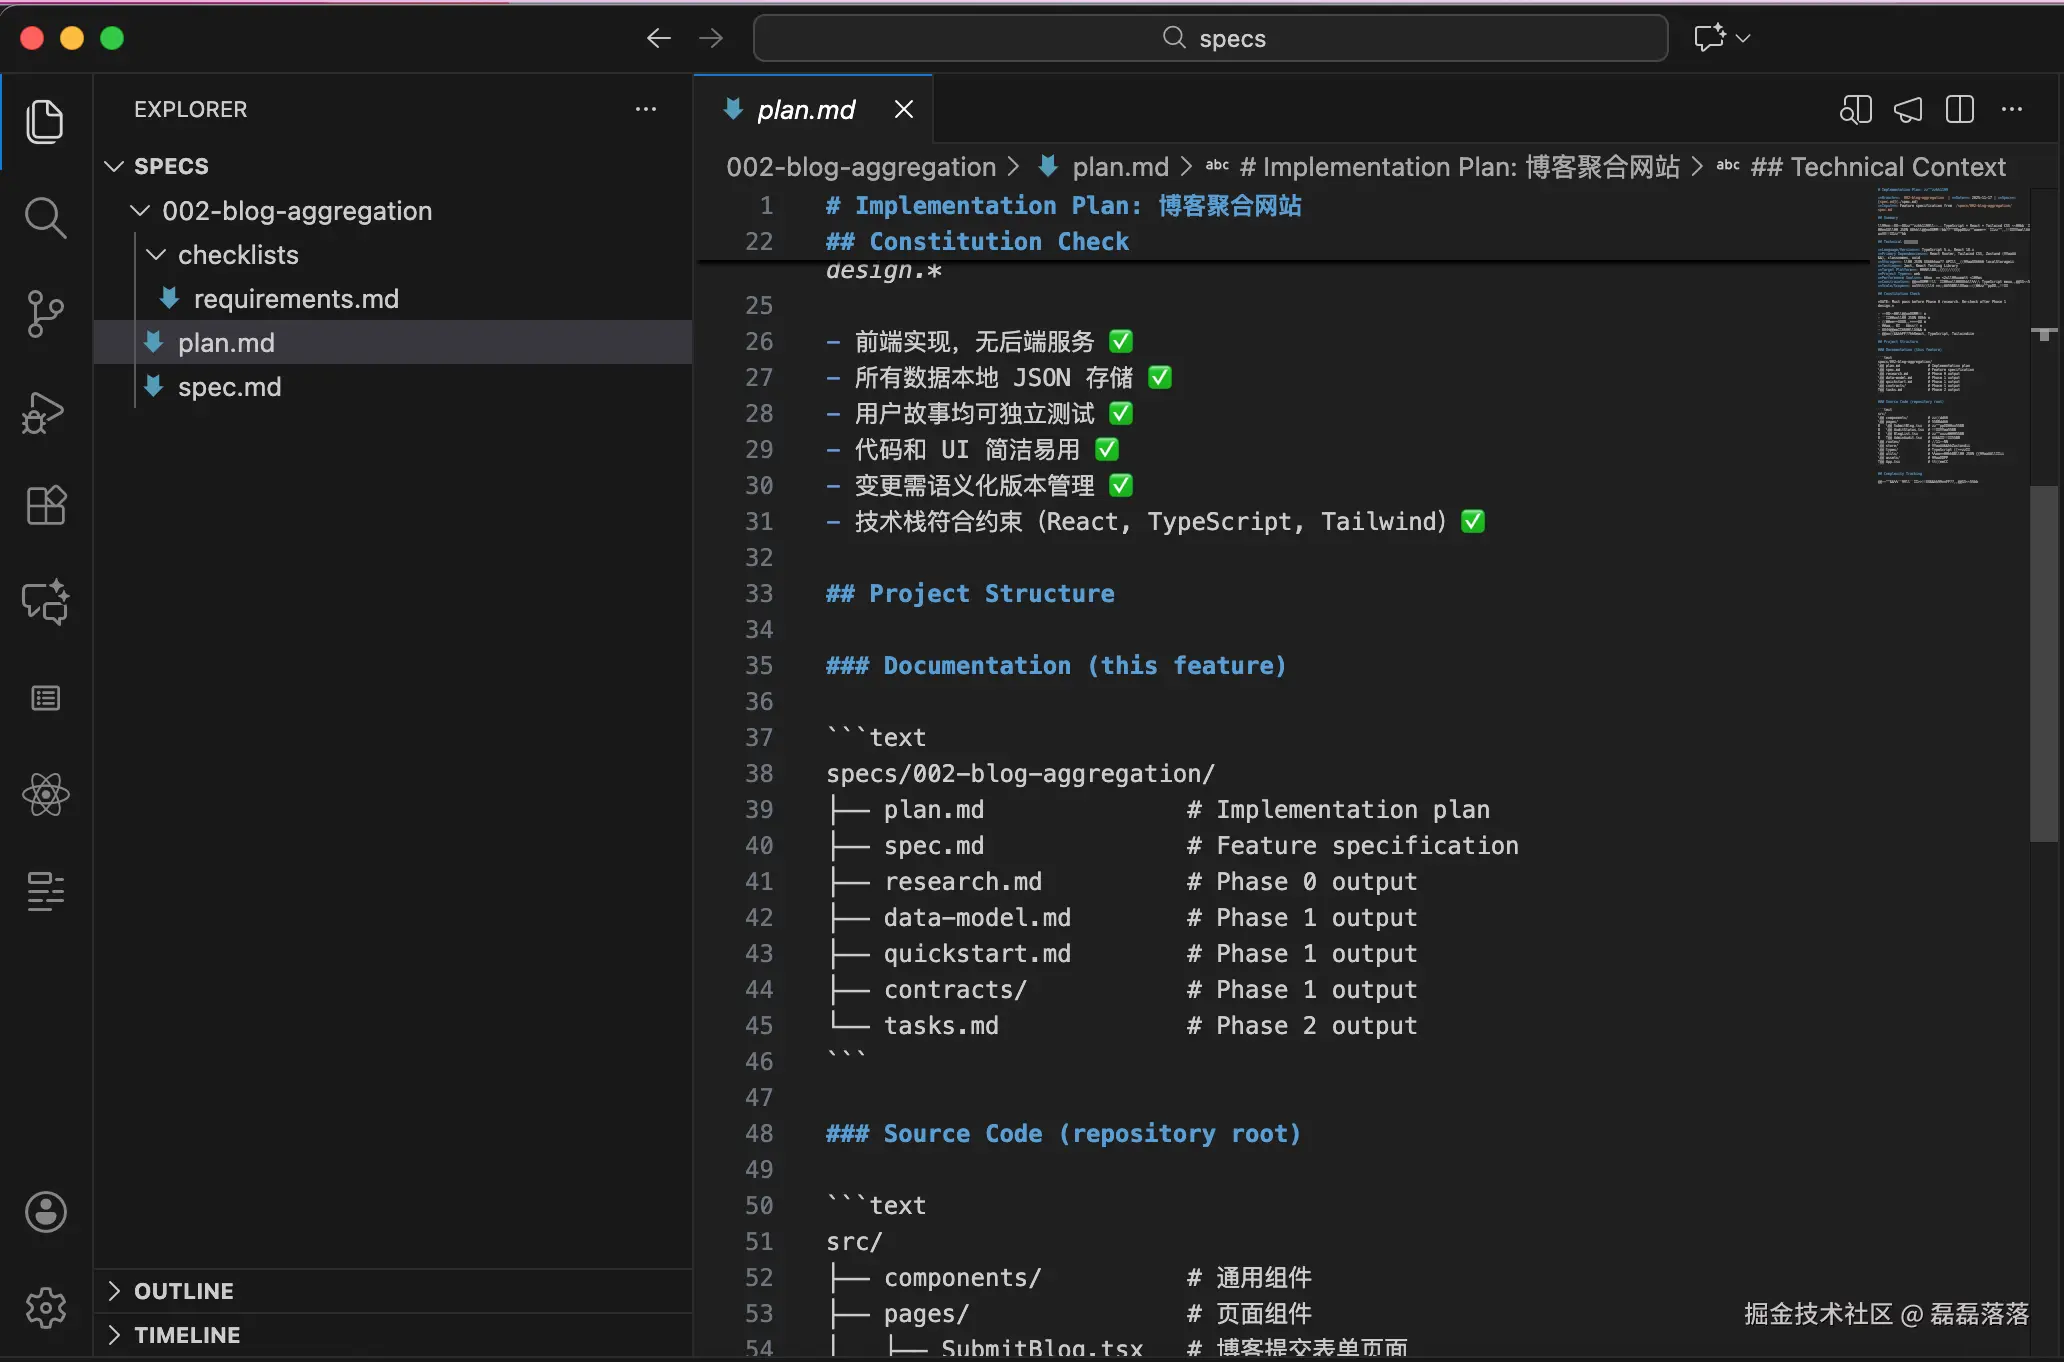Open markdown preview to the side
This screenshot has height=1362, width=2064.
click(x=1855, y=109)
